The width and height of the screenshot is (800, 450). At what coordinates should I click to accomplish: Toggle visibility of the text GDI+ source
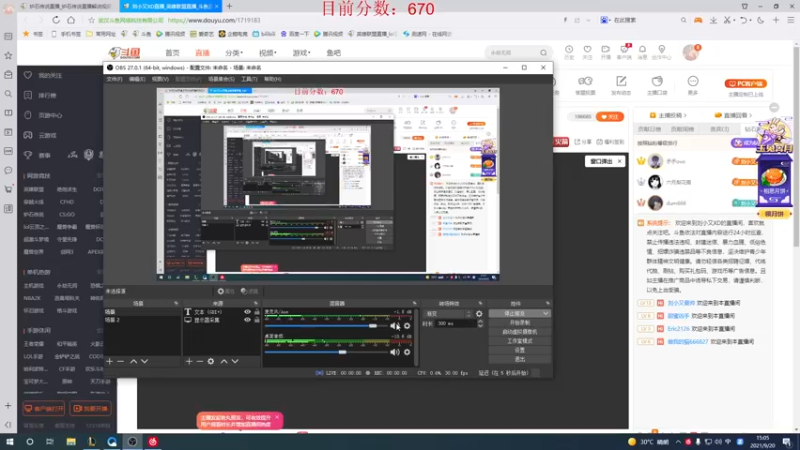247,312
